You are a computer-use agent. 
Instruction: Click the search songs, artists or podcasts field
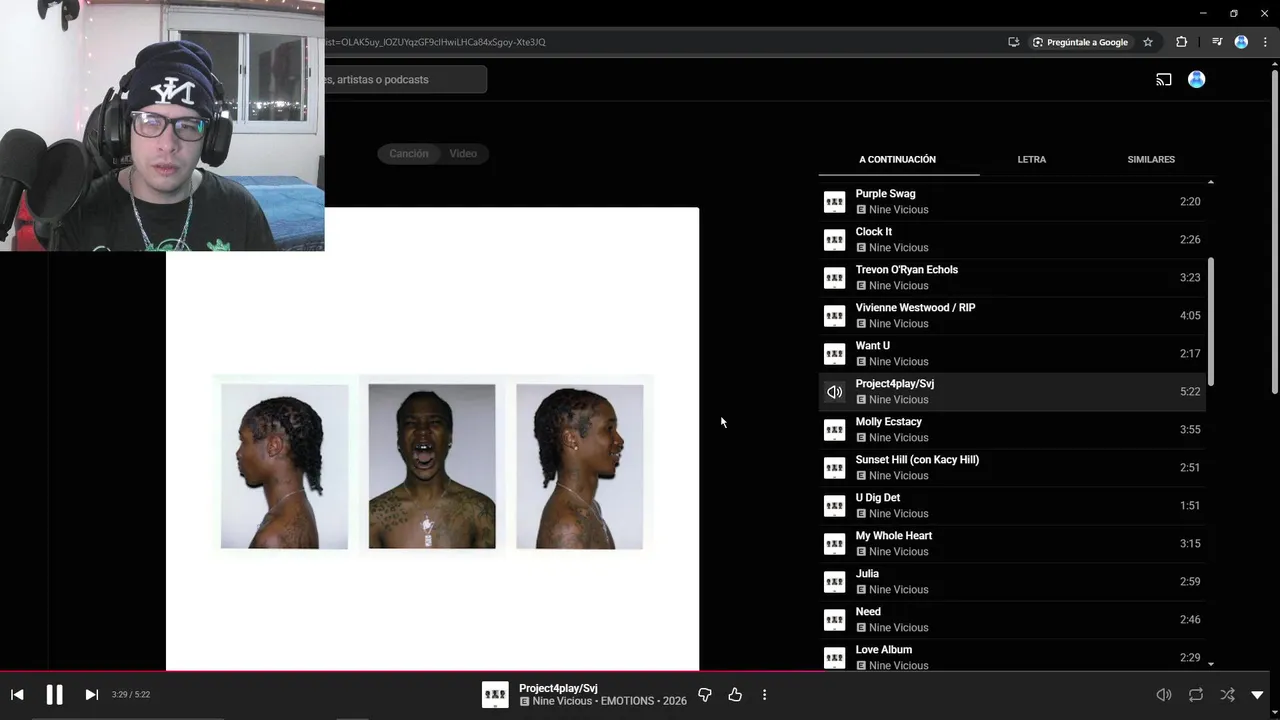click(405, 79)
